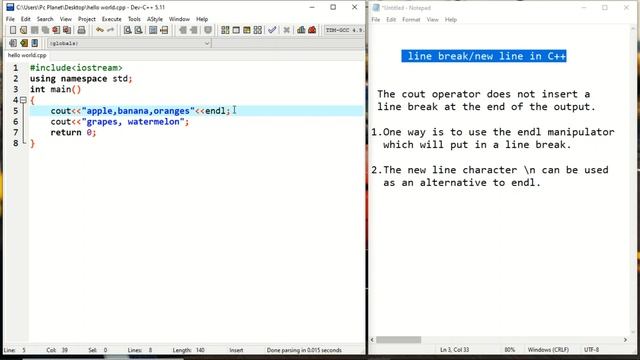The height and width of the screenshot is (360, 640).
Task: Open the Search menu in Dev-C++
Action: coord(45,19)
